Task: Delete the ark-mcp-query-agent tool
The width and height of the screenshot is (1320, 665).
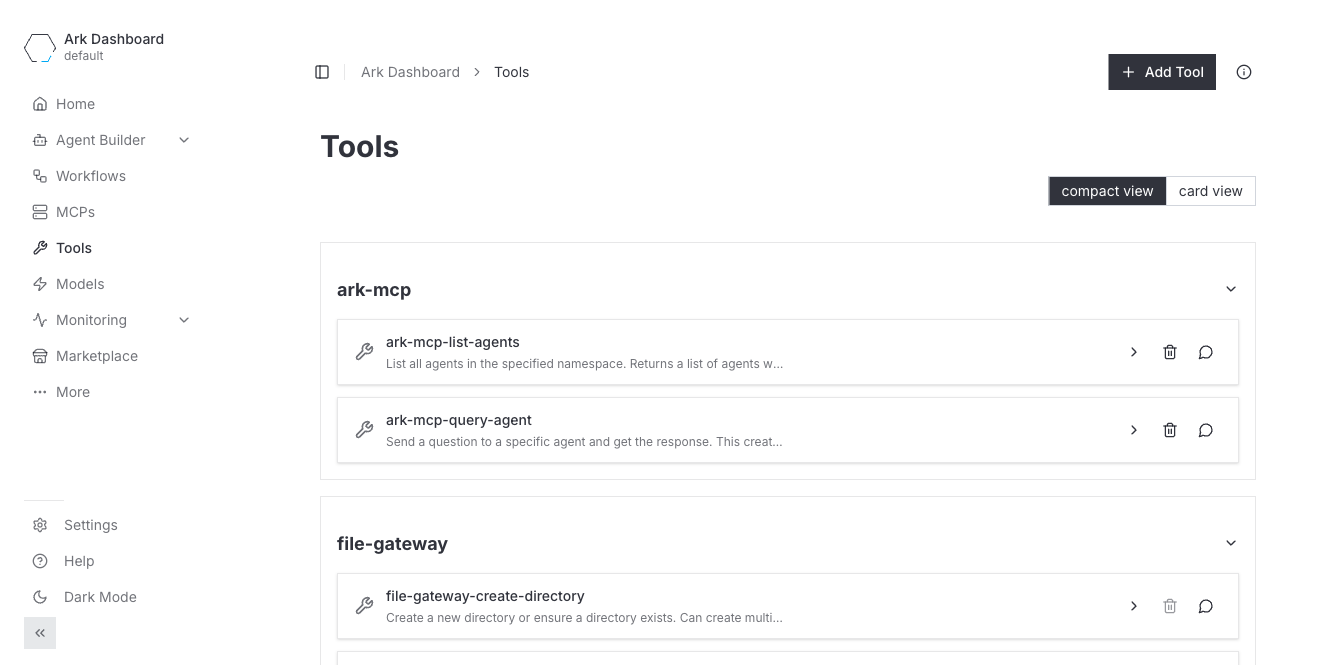Action: pyautogui.click(x=1170, y=430)
